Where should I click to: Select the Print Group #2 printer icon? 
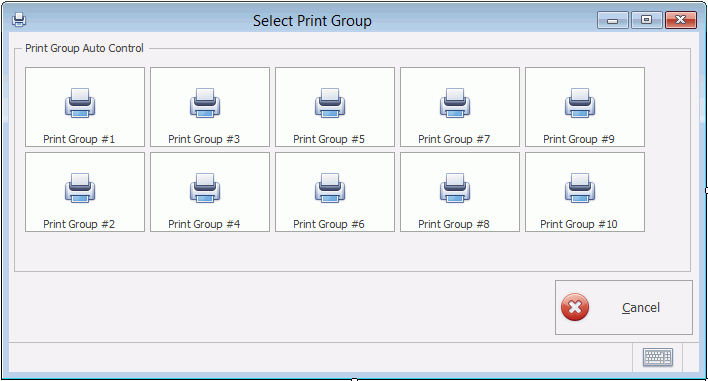point(80,188)
